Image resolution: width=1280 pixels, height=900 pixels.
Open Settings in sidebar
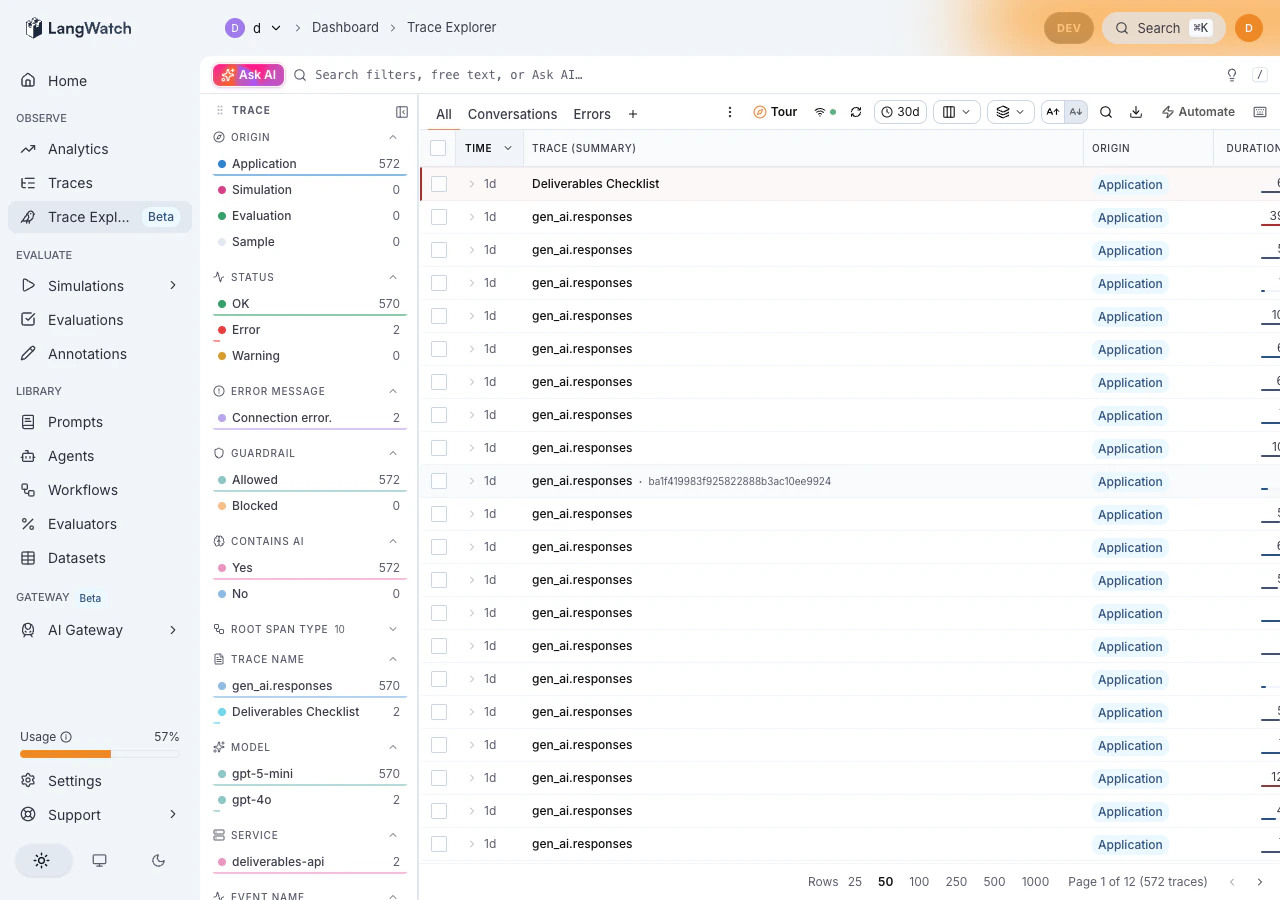100,781
